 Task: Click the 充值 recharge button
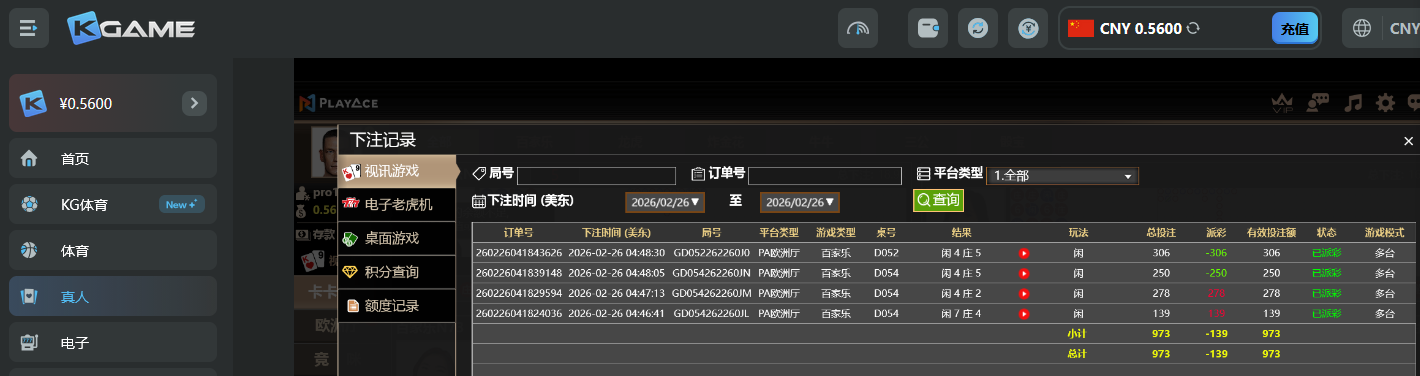click(x=1295, y=29)
